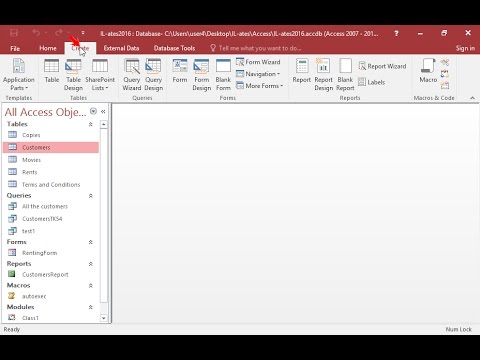Viewport: 480px width, 360px height.
Task: Create a new Macro
Action: point(428,71)
